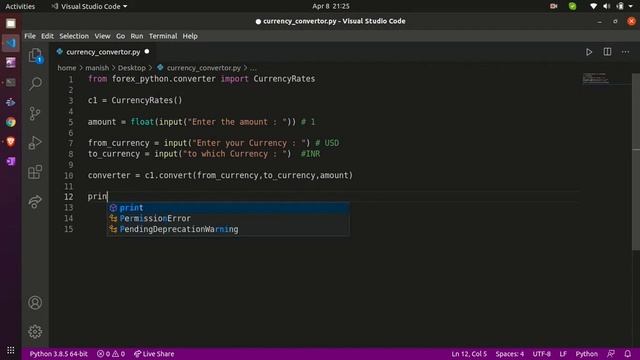
Task: Click Desktop in the breadcrumb
Action: tap(131, 68)
